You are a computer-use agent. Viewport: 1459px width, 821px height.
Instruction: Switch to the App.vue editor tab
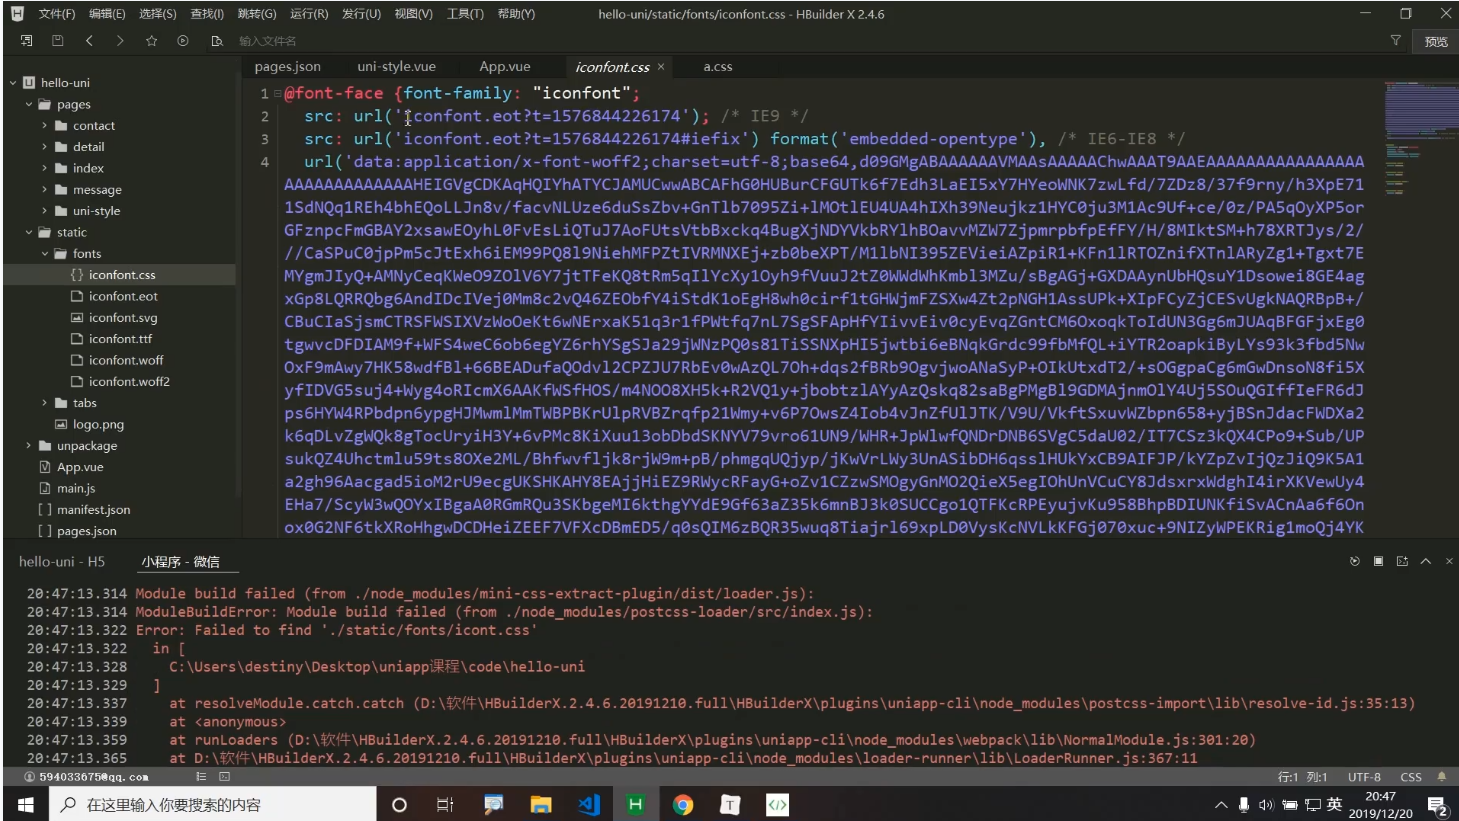click(505, 67)
